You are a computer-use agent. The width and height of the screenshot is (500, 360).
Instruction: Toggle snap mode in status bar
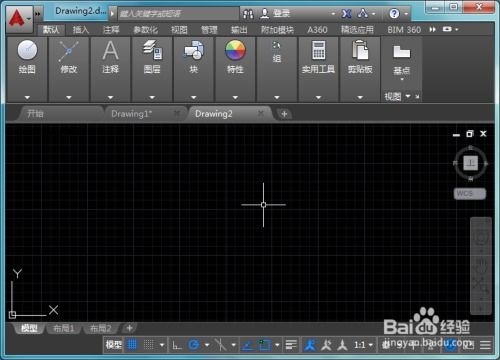(149, 345)
